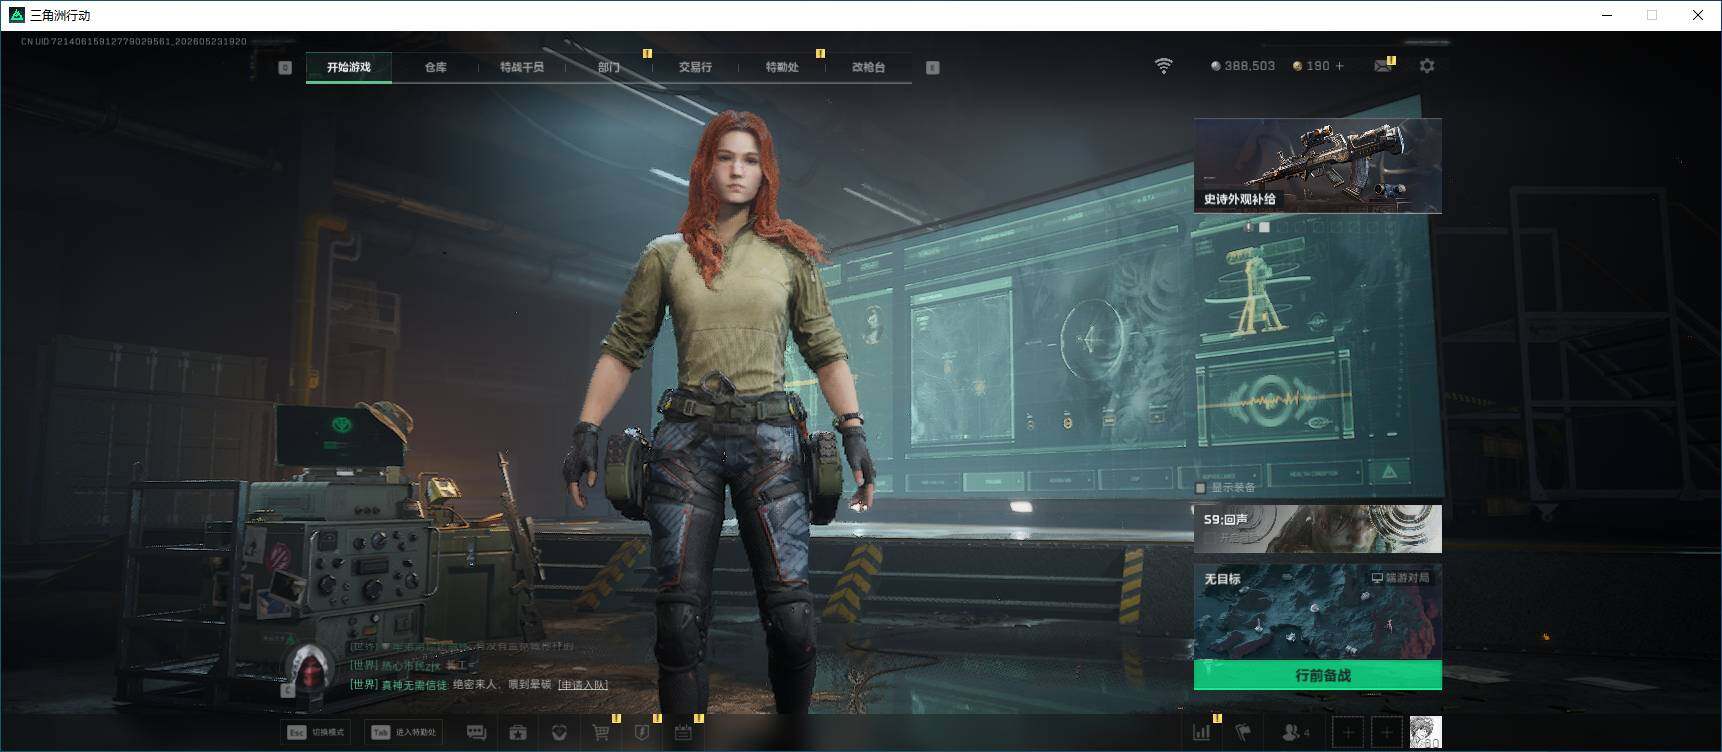Open the mail inbox envelope icon
Screen dimensions: 1722x752
[x=1383, y=66]
